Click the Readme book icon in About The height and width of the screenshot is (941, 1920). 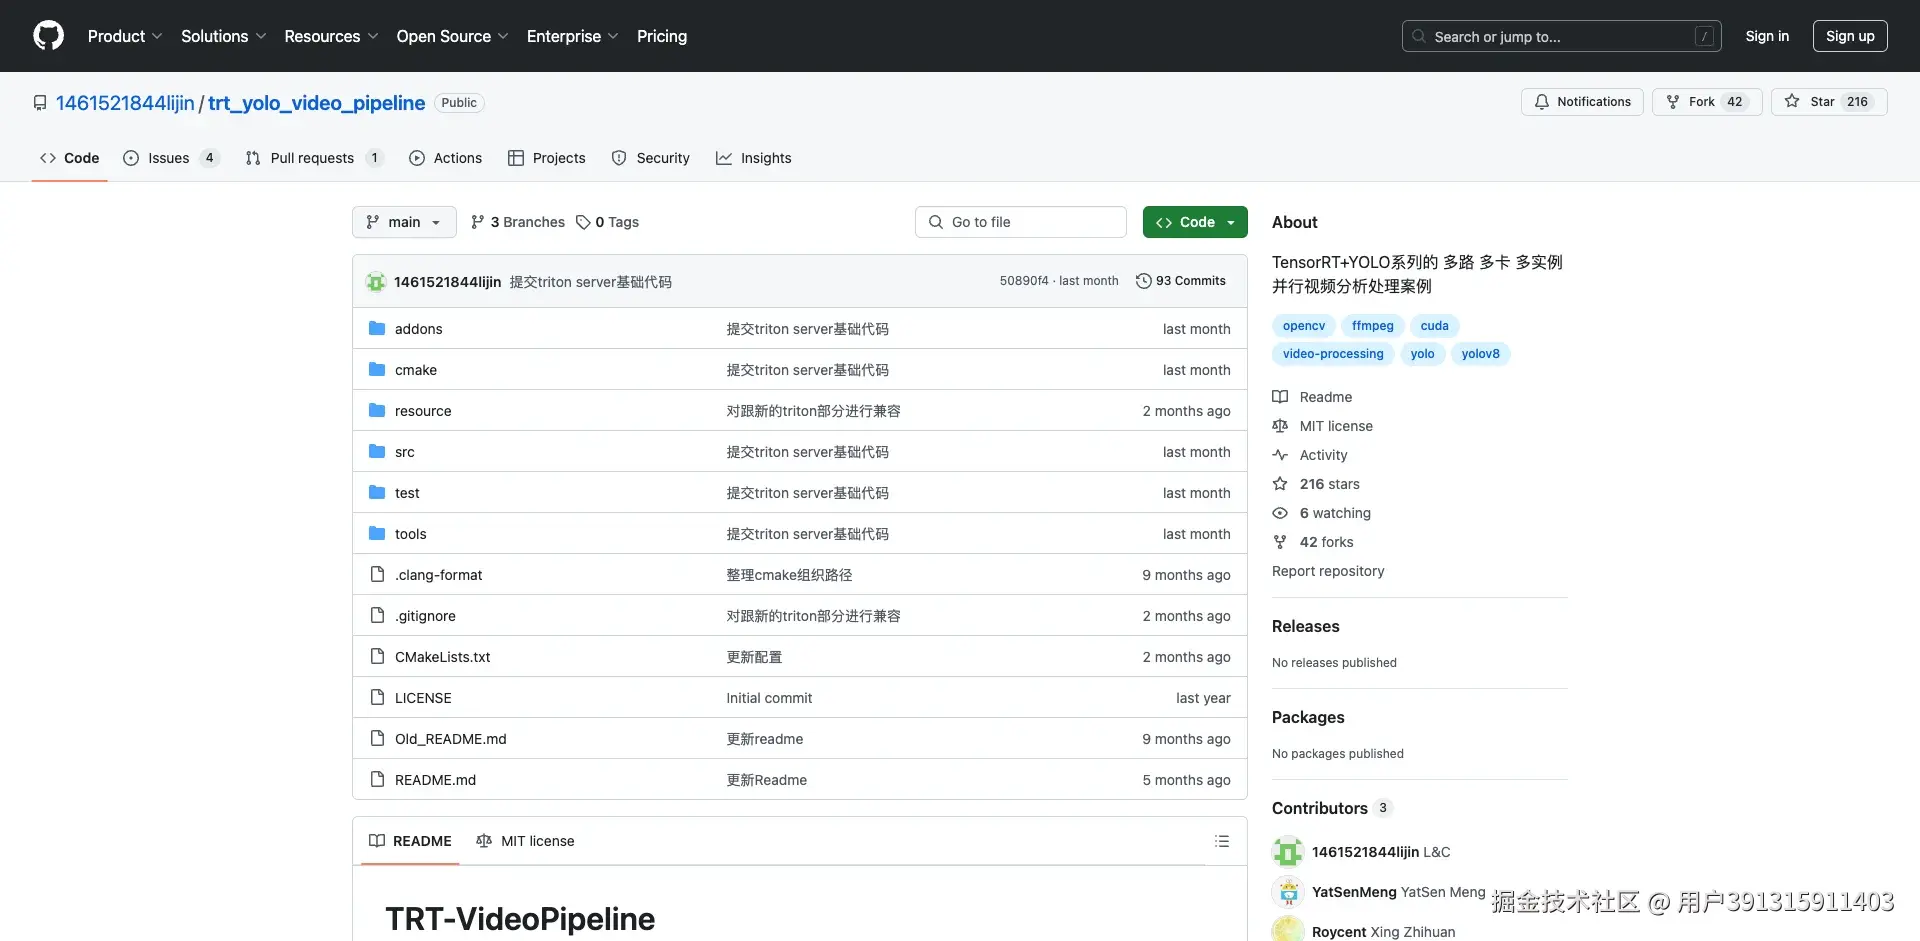tap(1280, 397)
